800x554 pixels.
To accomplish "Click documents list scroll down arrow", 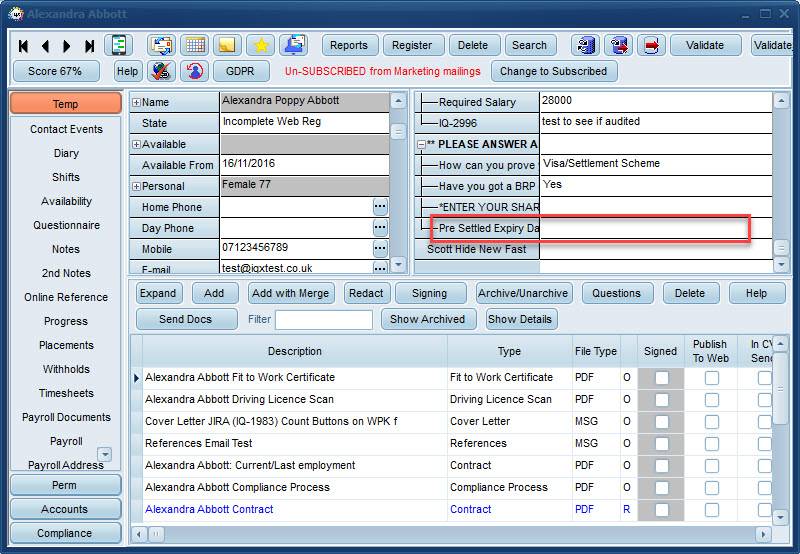I will pos(780,517).
